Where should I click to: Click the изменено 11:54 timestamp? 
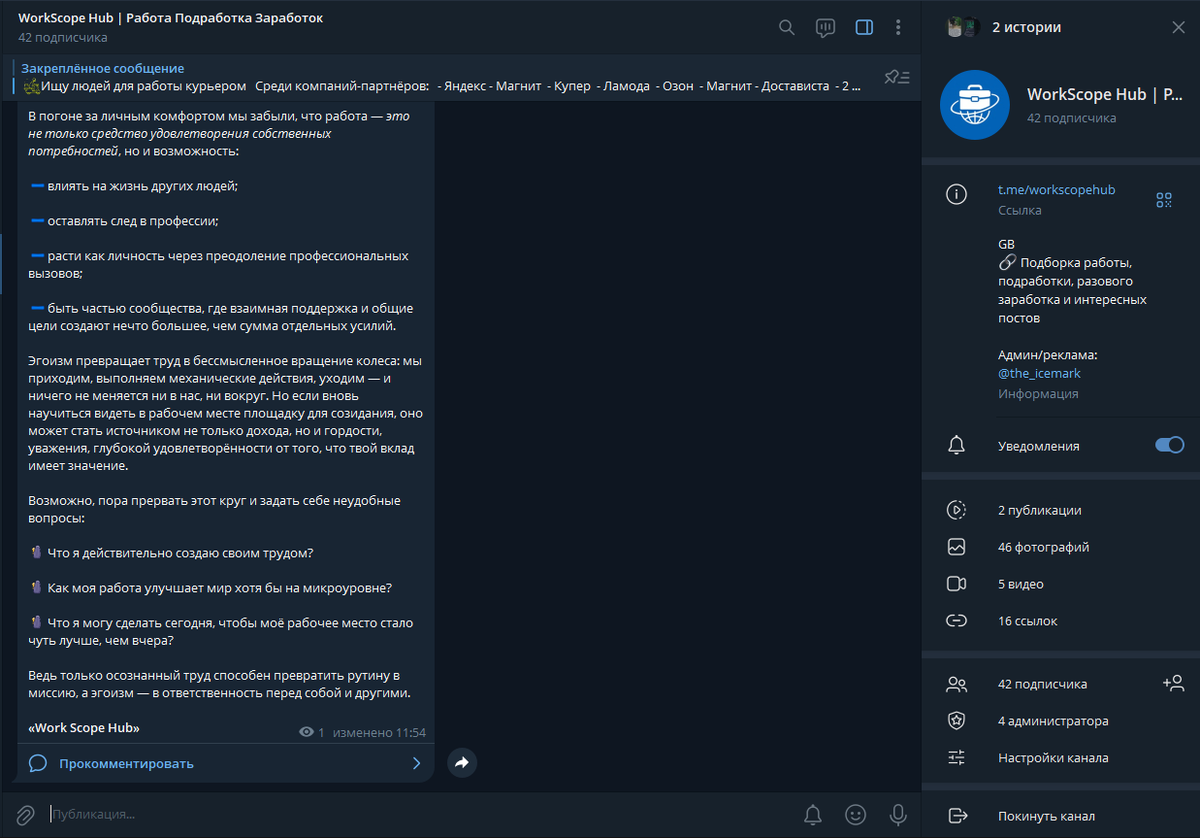pyautogui.click(x=379, y=733)
